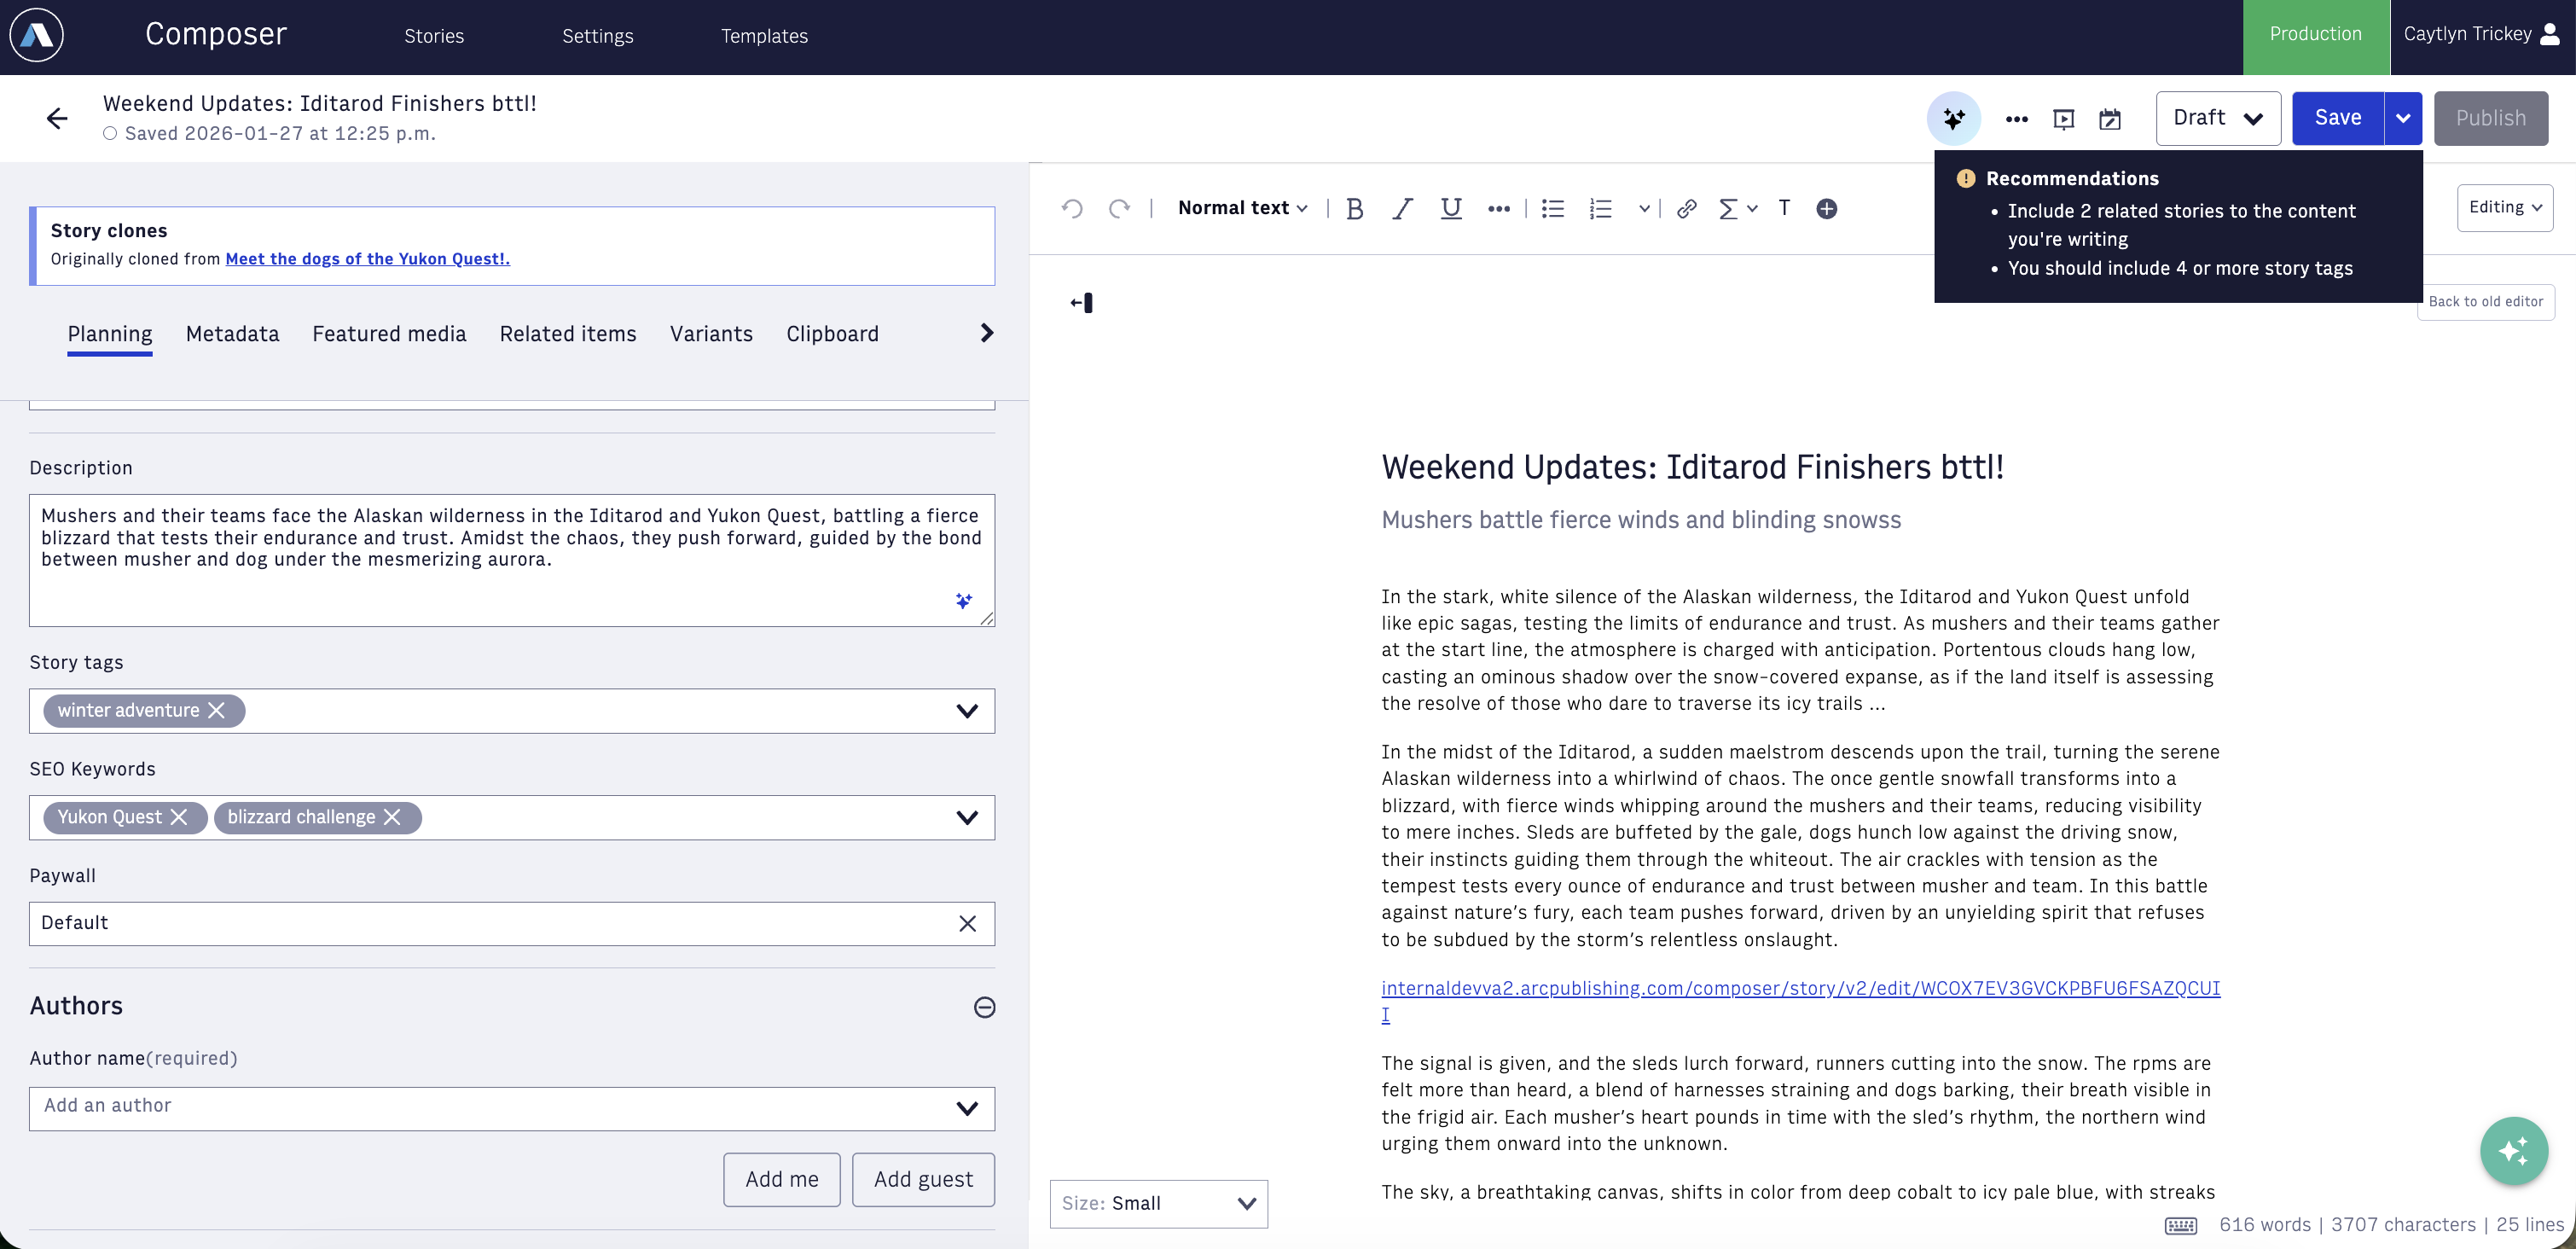
Task: Open the Templates menu item
Action: coord(764,36)
